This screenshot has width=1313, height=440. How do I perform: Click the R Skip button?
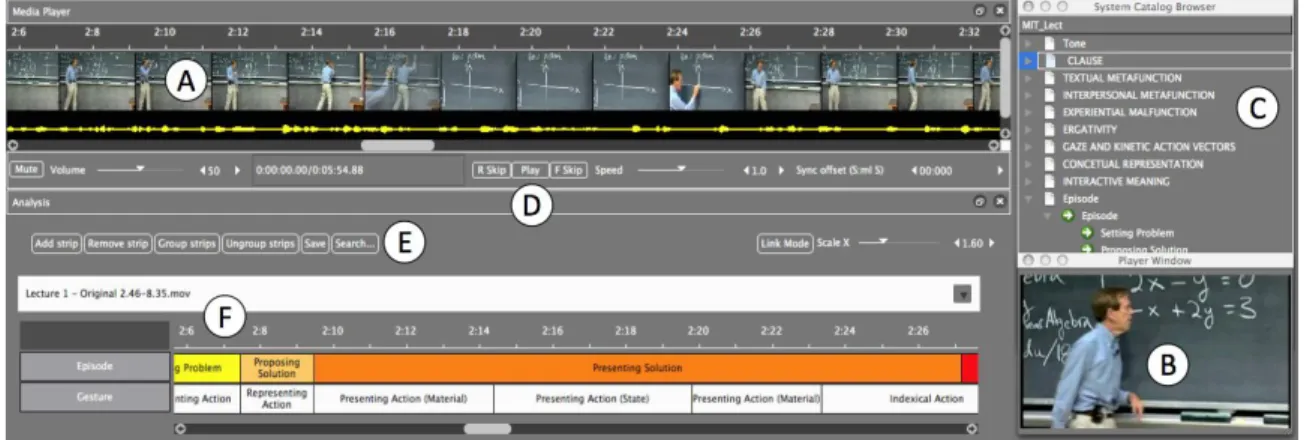(x=492, y=170)
